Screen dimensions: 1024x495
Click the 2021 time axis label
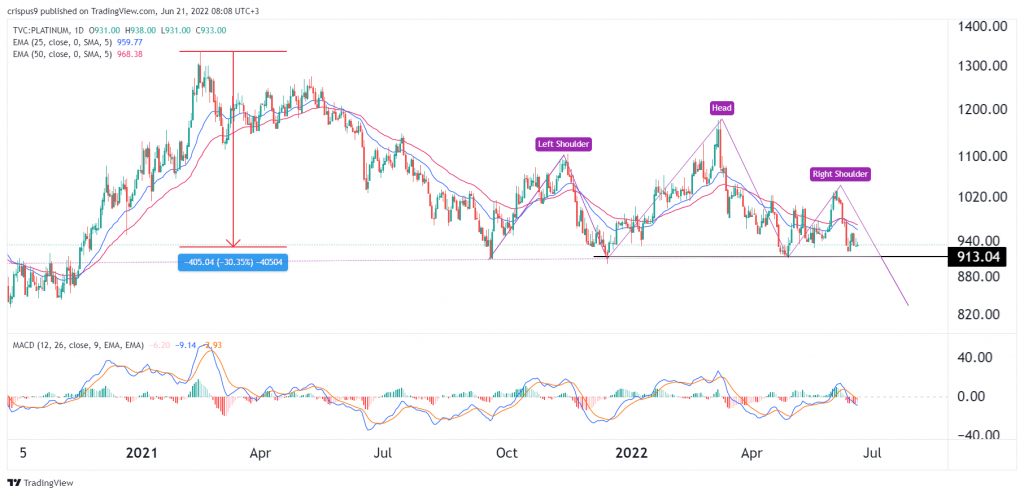point(144,453)
